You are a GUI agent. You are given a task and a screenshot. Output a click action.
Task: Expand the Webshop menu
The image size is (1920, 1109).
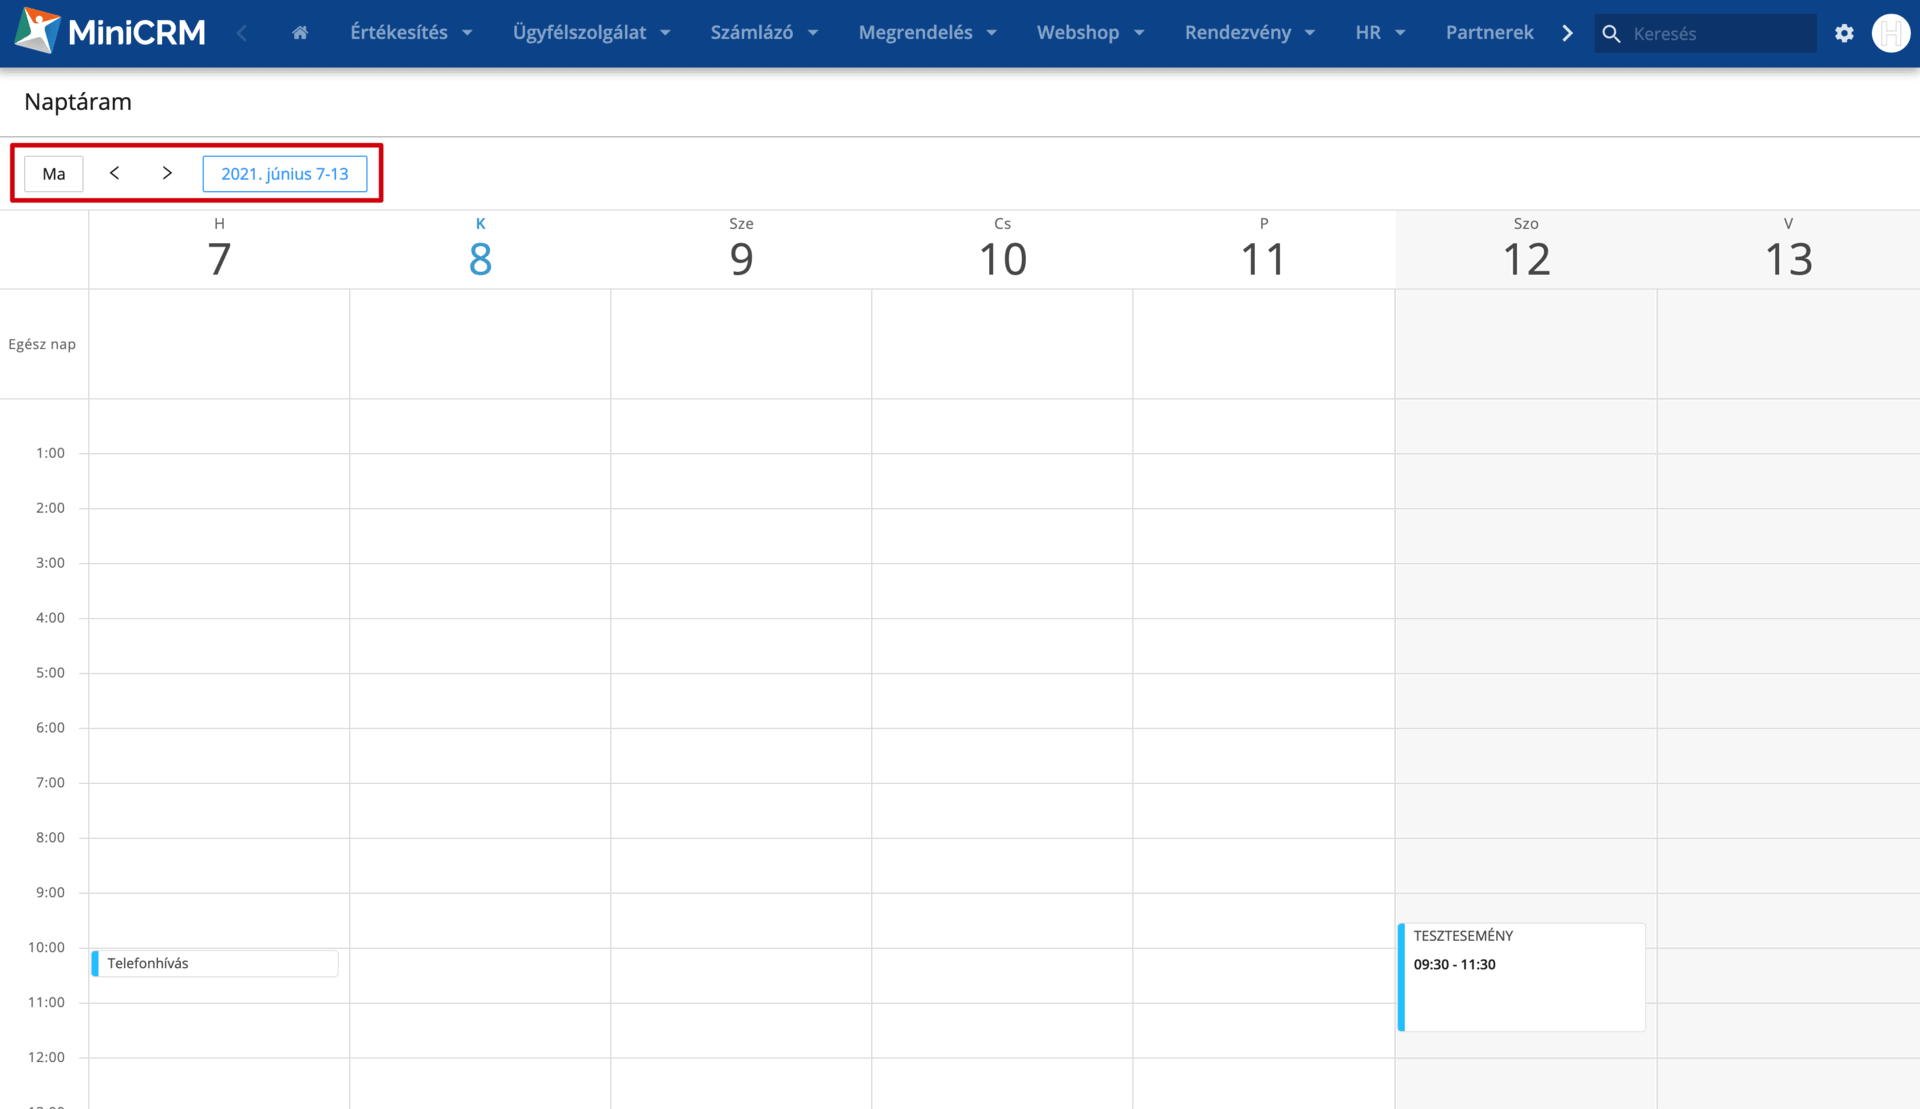pos(1090,32)
